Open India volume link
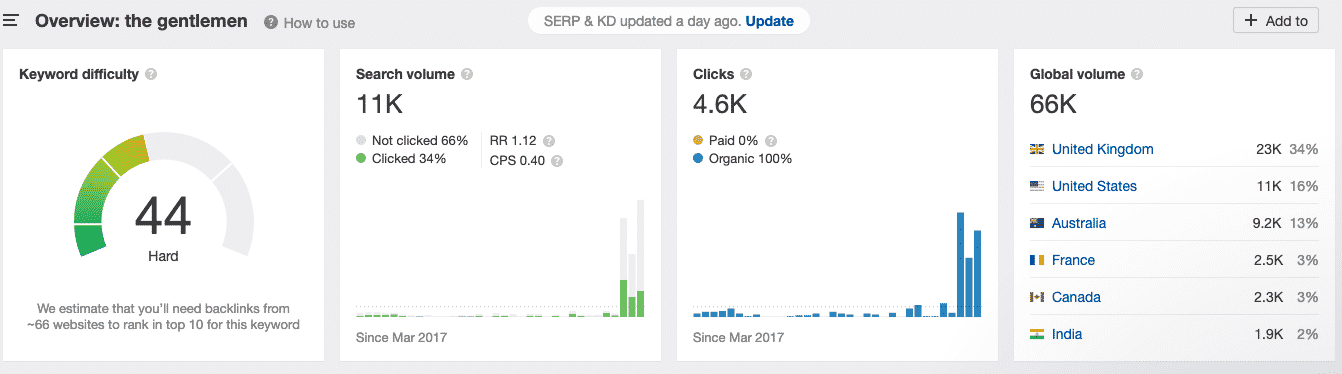 [1067, 334]
